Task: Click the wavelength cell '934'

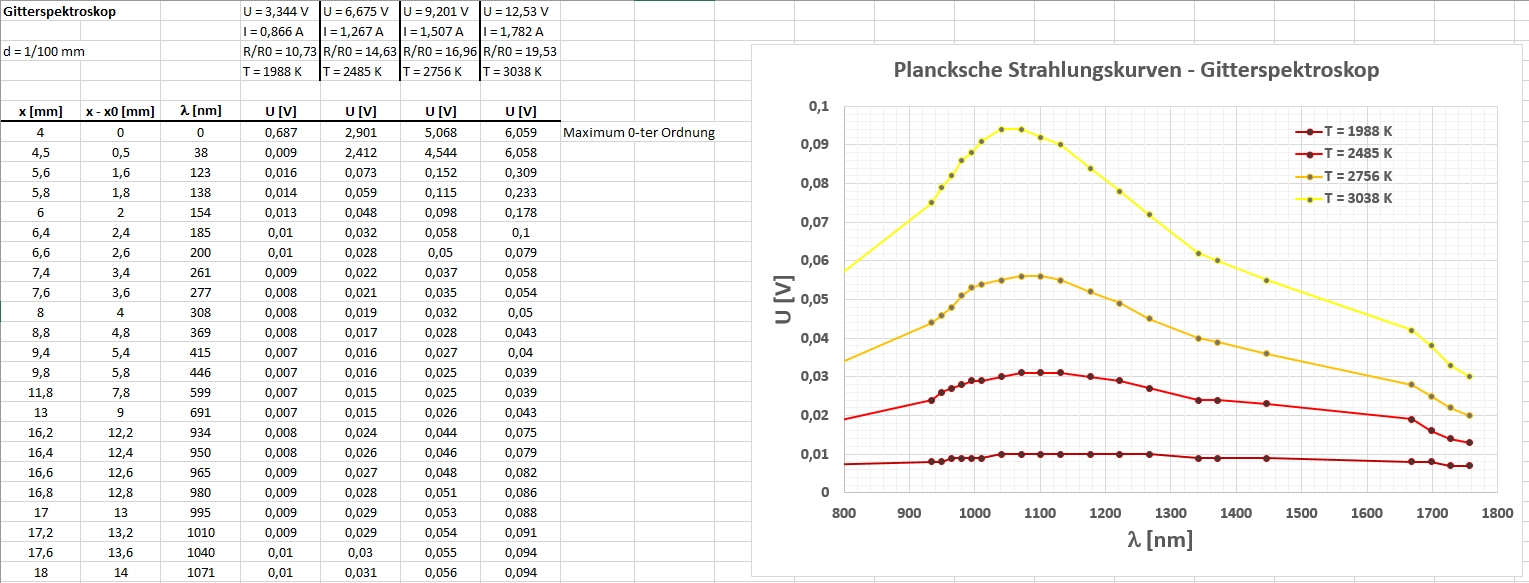Action: pyautogui.click(x=200, y=432)
